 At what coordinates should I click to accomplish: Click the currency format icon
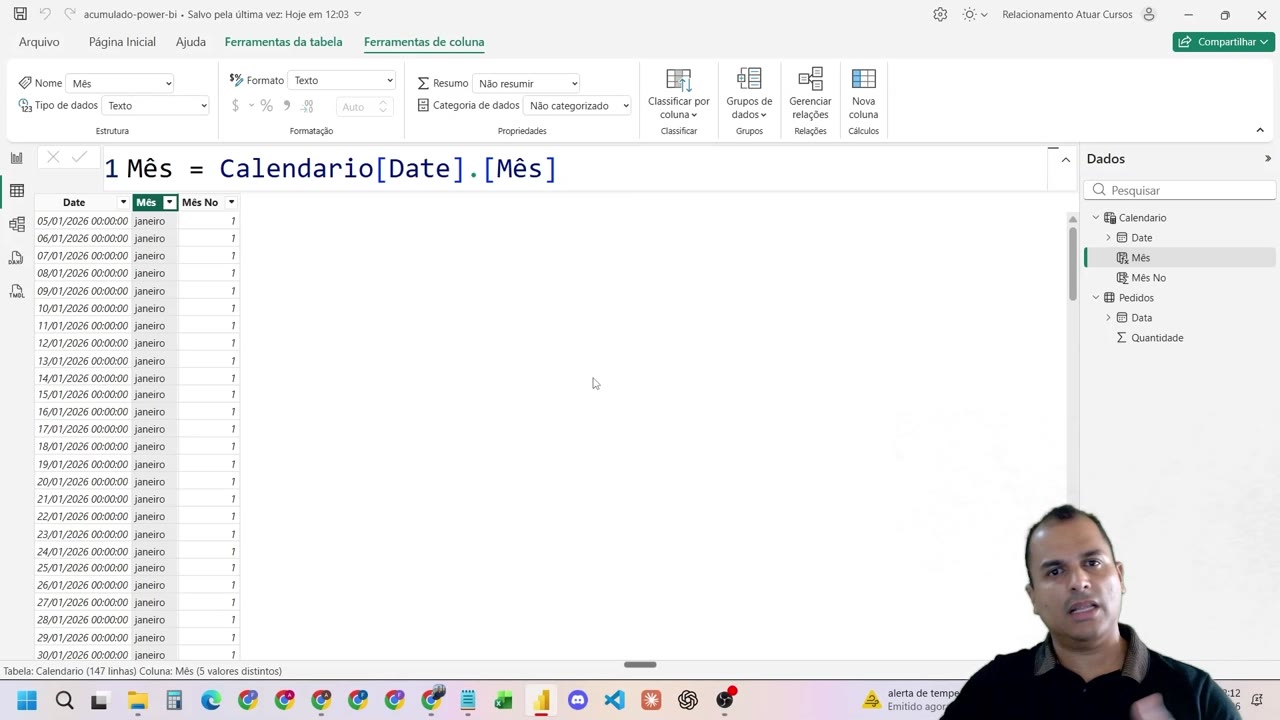click(x=235, y=106)
